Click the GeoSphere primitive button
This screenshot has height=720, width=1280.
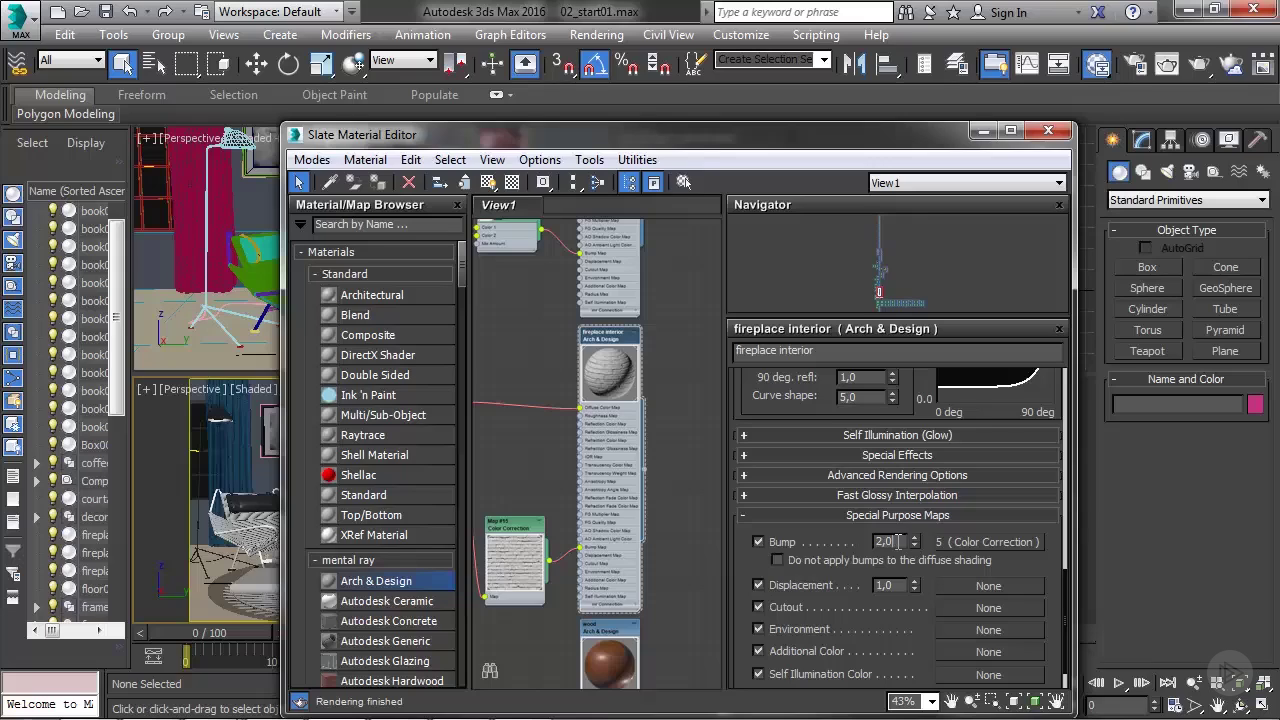(x=1225, y=288)
